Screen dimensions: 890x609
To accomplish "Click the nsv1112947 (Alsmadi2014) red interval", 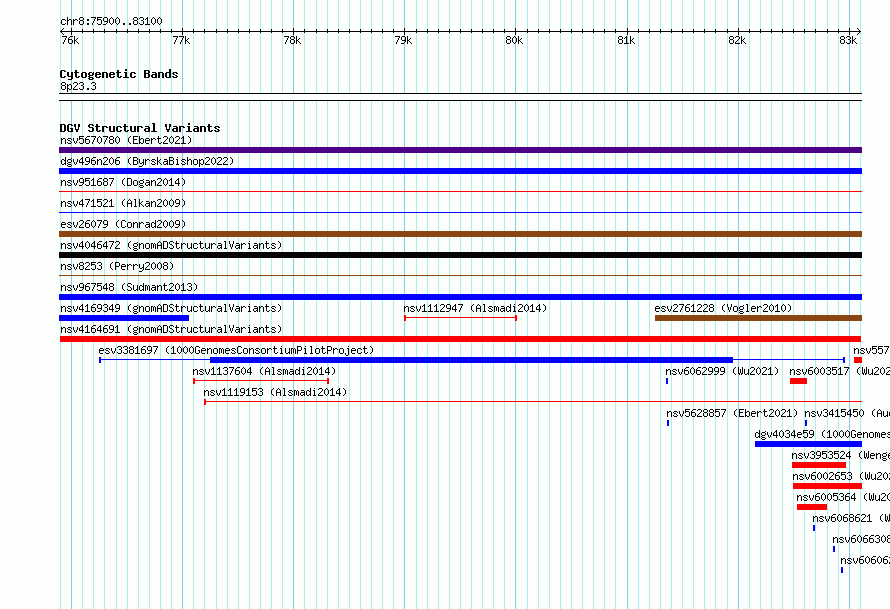I will (460, 318).
